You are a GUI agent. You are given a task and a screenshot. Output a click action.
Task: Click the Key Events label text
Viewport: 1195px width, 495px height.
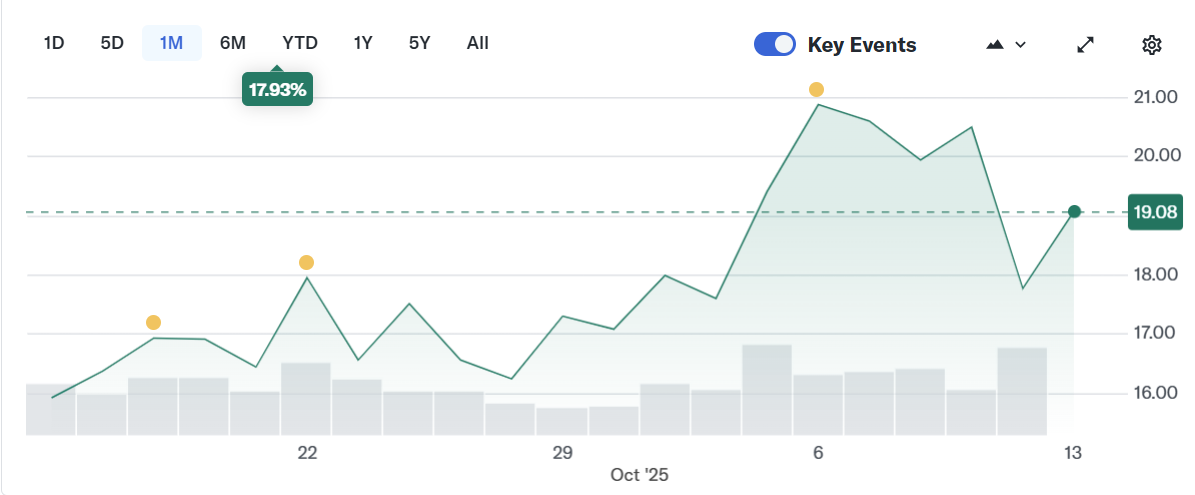pos(862,45)
